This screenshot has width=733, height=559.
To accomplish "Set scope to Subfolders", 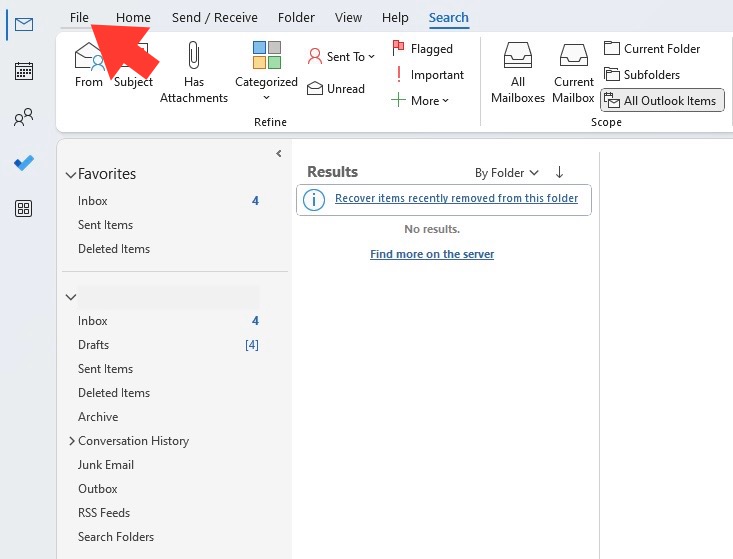I will 642,75.
